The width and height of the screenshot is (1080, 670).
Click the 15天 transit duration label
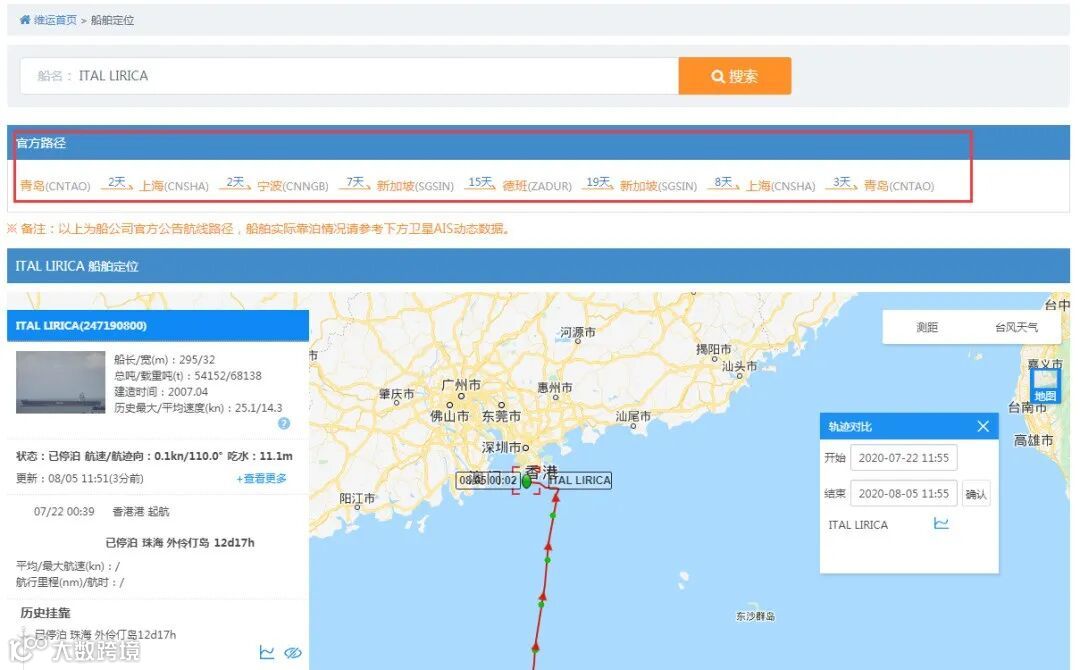pos(479,182)
